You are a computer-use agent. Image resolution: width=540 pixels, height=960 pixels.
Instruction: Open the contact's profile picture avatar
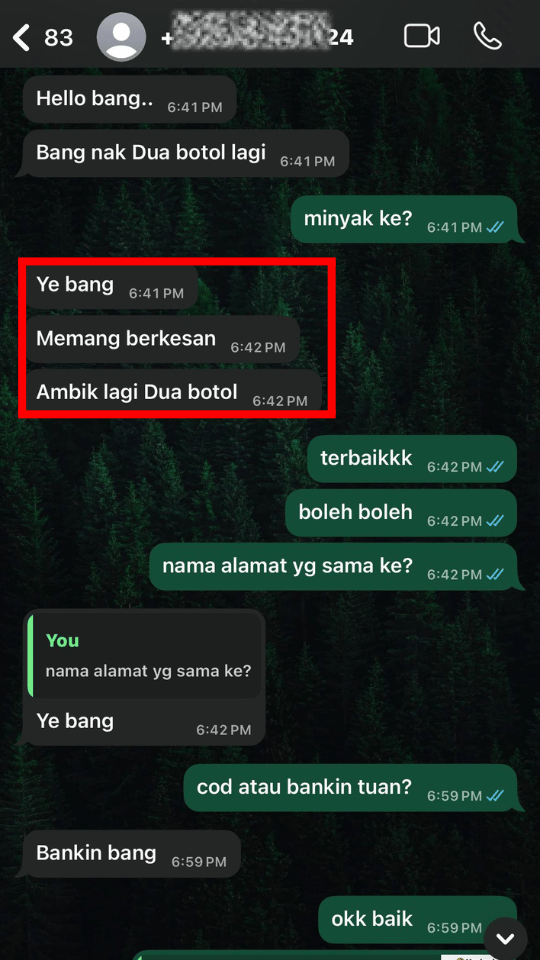[121, 37]
